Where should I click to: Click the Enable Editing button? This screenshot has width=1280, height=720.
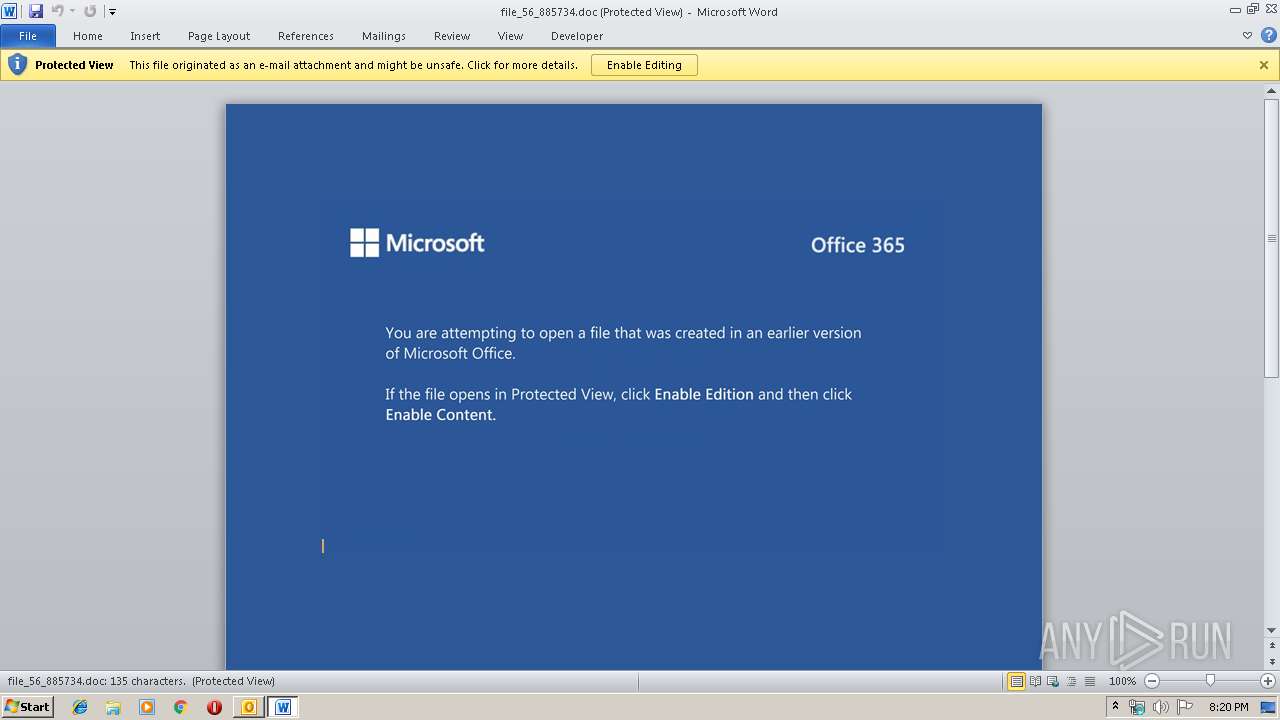(644, 65)
